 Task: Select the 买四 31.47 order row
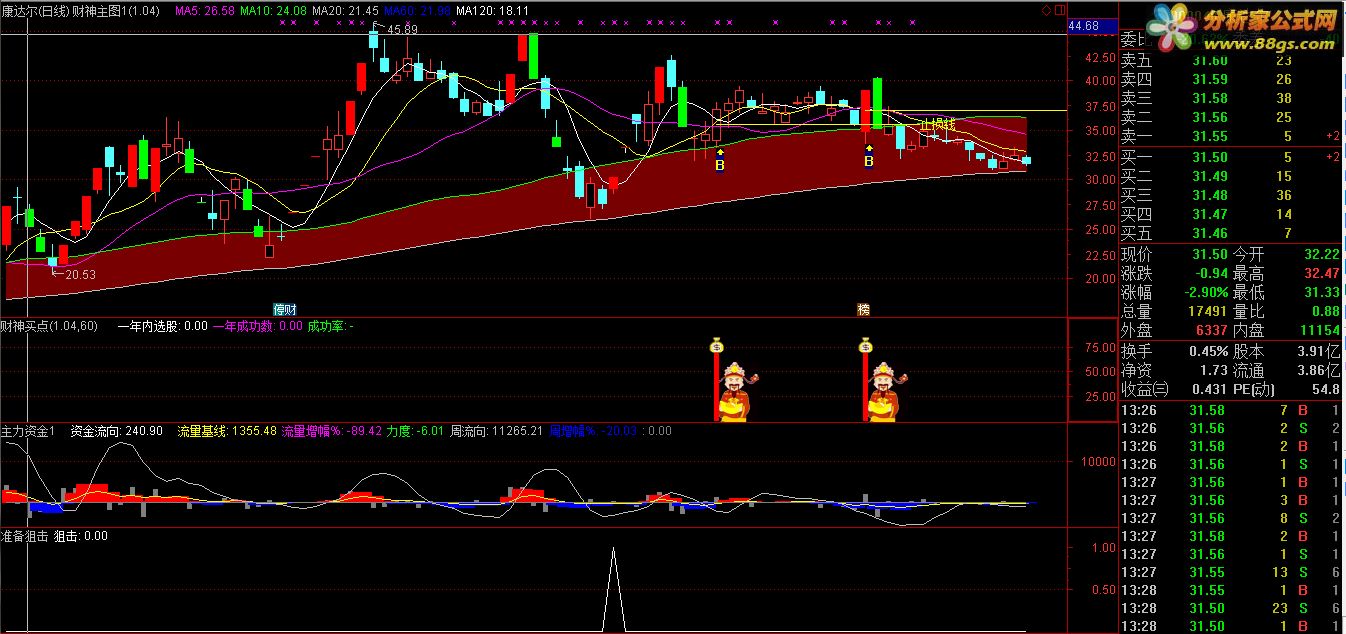click(1232, 214)
